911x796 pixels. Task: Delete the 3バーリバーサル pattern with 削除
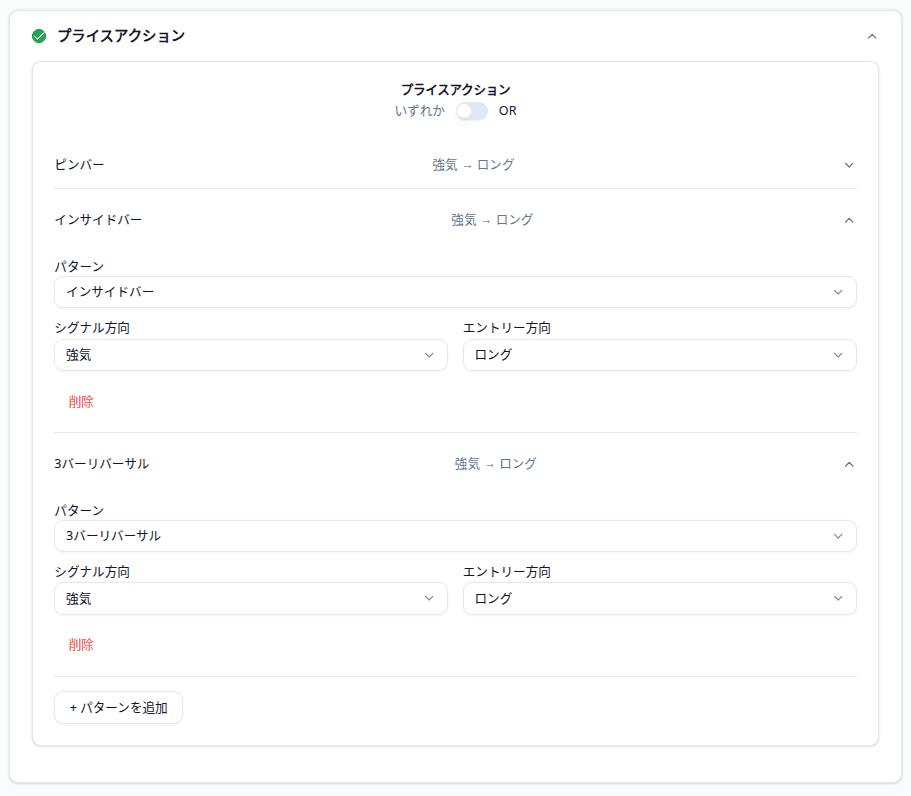point(81,645)
